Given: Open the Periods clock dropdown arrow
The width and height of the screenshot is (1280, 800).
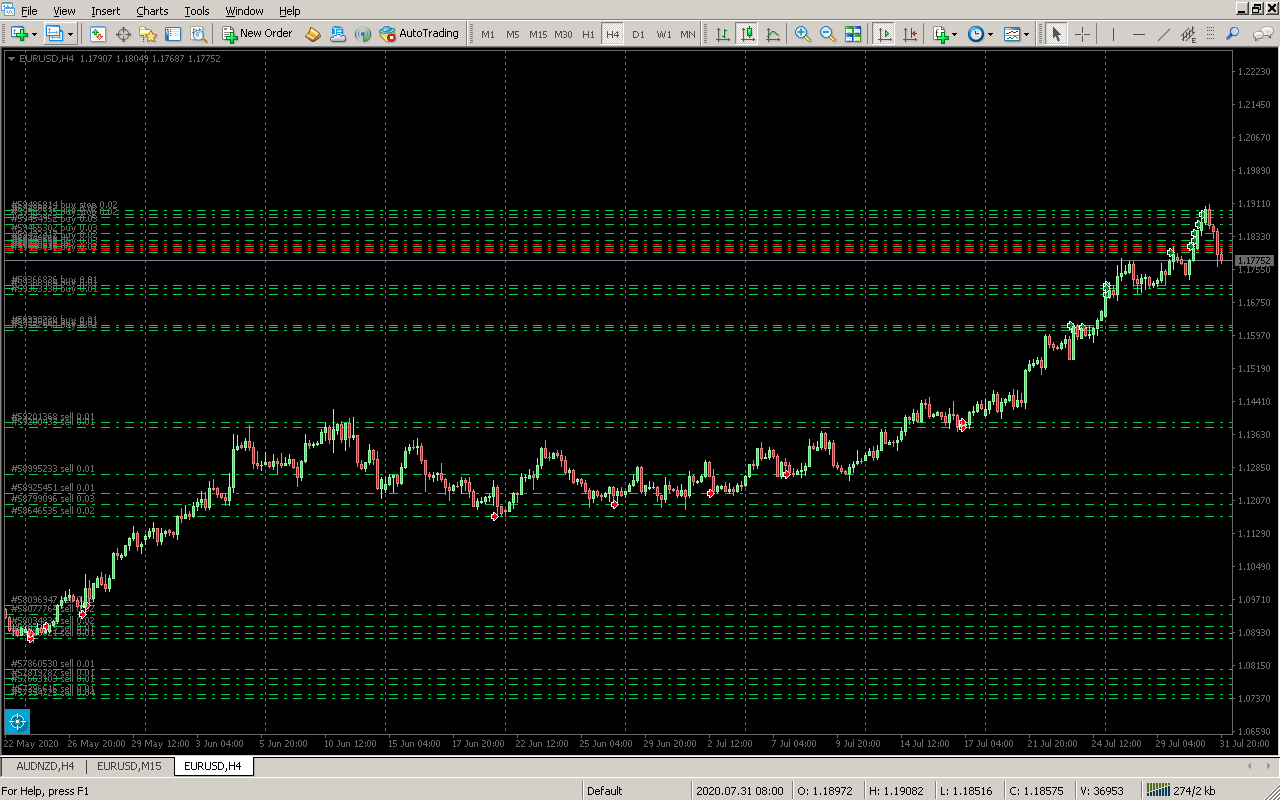Looking at the screenshot, I should coord(991,34).
